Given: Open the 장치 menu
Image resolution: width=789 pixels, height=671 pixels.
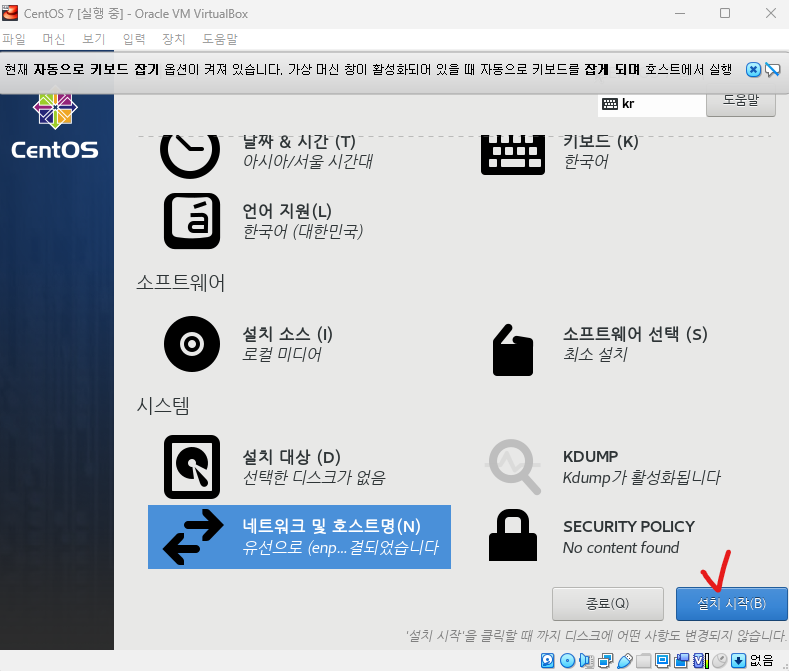Looking at the screenshot, I should [174, 39].
